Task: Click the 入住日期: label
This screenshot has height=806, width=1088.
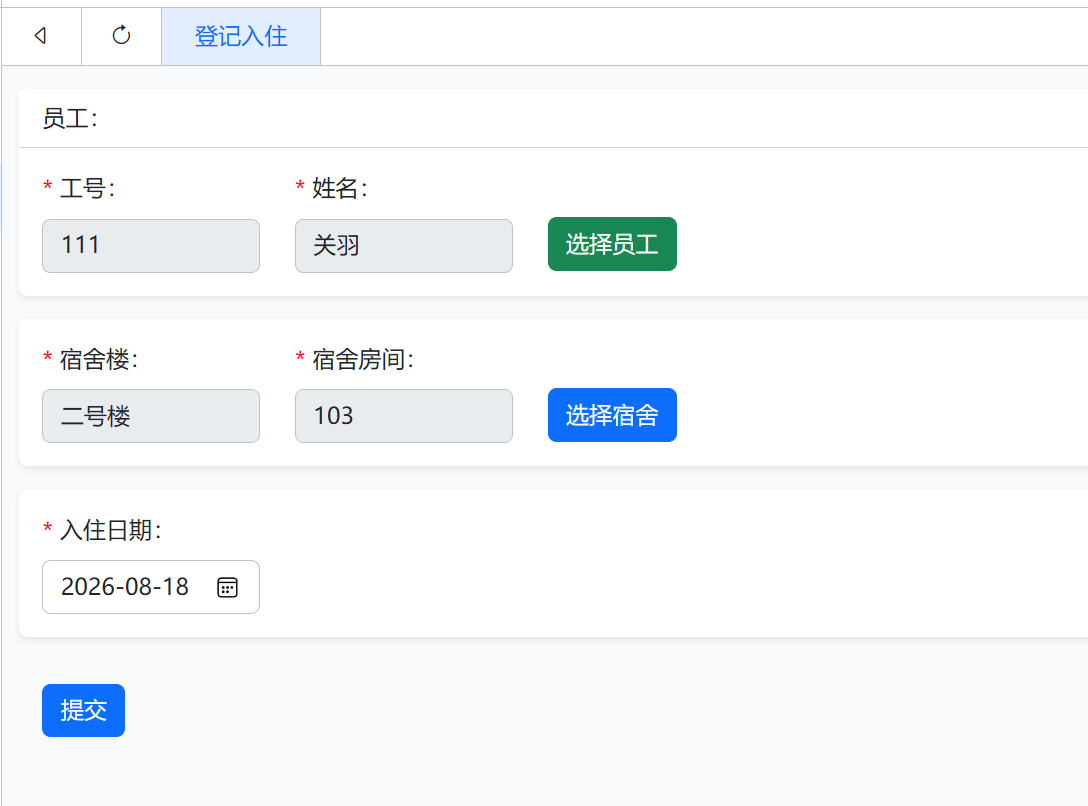Action: coord(111,530)
